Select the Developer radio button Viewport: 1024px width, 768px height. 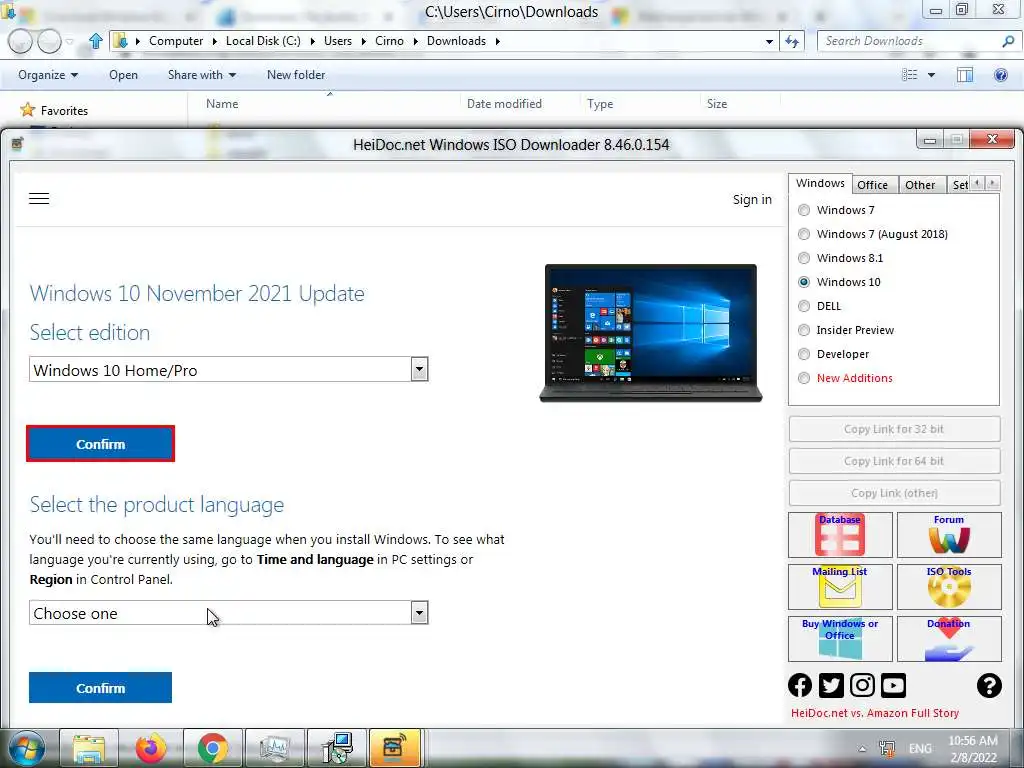pyautogui.click(x=804, y=354)
